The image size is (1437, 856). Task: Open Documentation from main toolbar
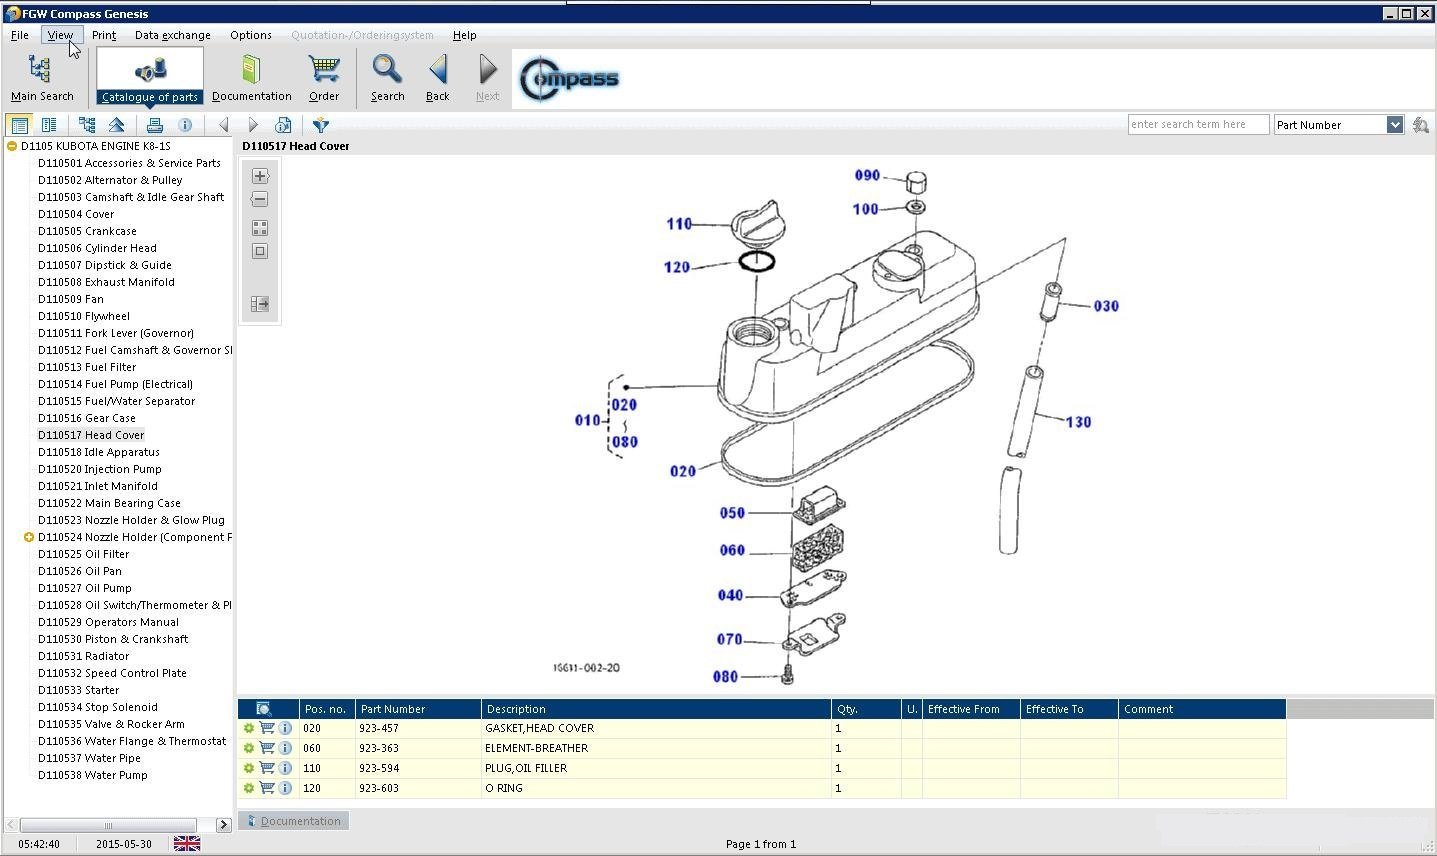tap(251, 78)
